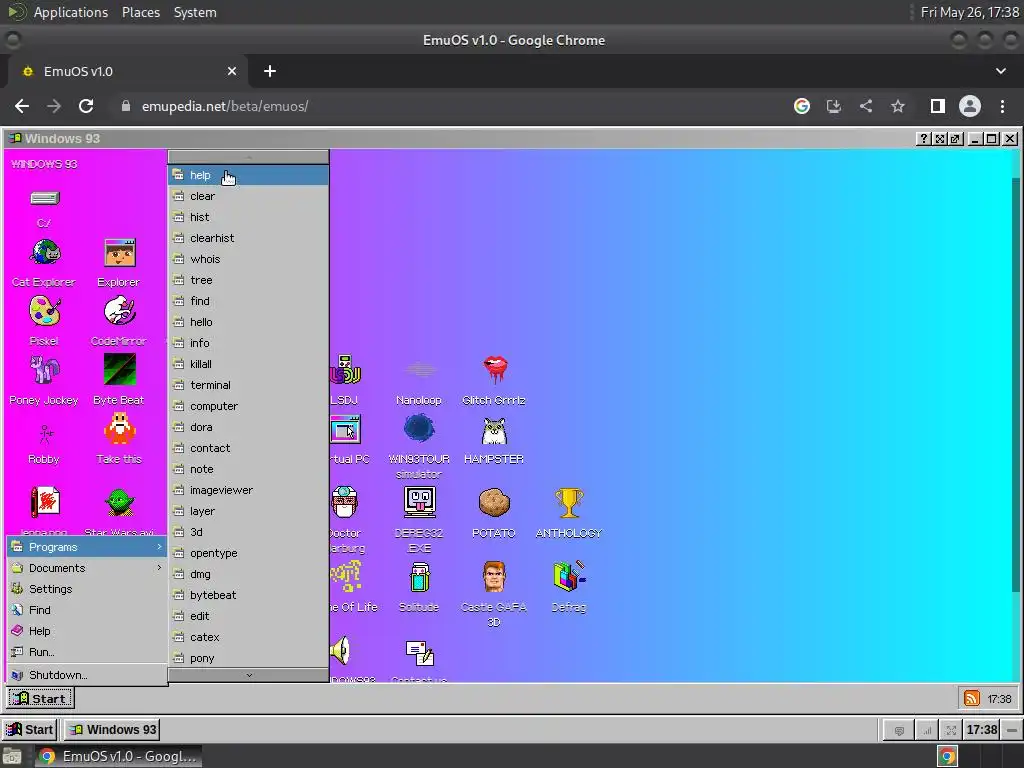
Task: Click the EmuOS help question-mark icon
Action: pyautogui.click(x=923, y=138)
